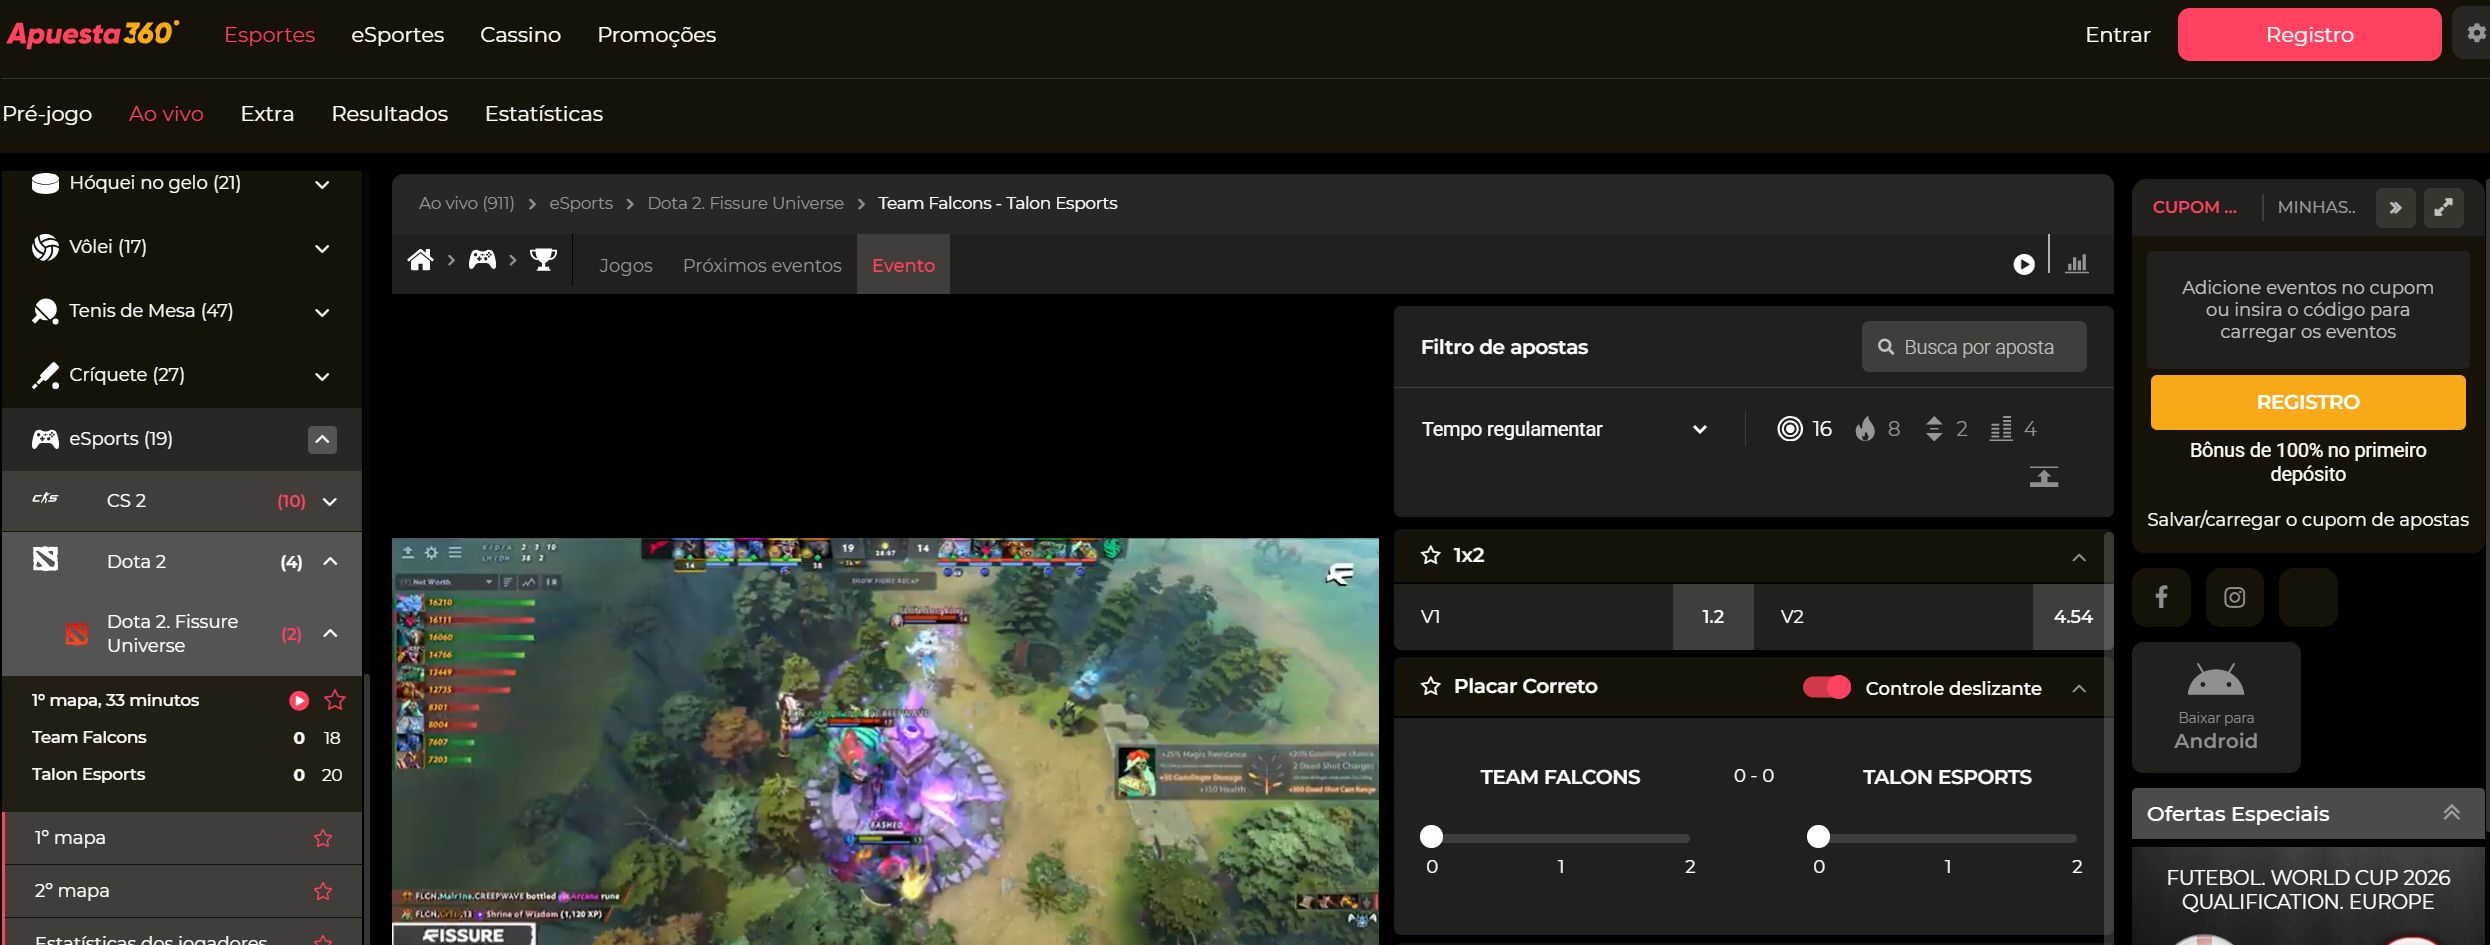Click the double-arrow icon in coupon panel
This screenshot has height=945, width=2490.
[2396, 208]
